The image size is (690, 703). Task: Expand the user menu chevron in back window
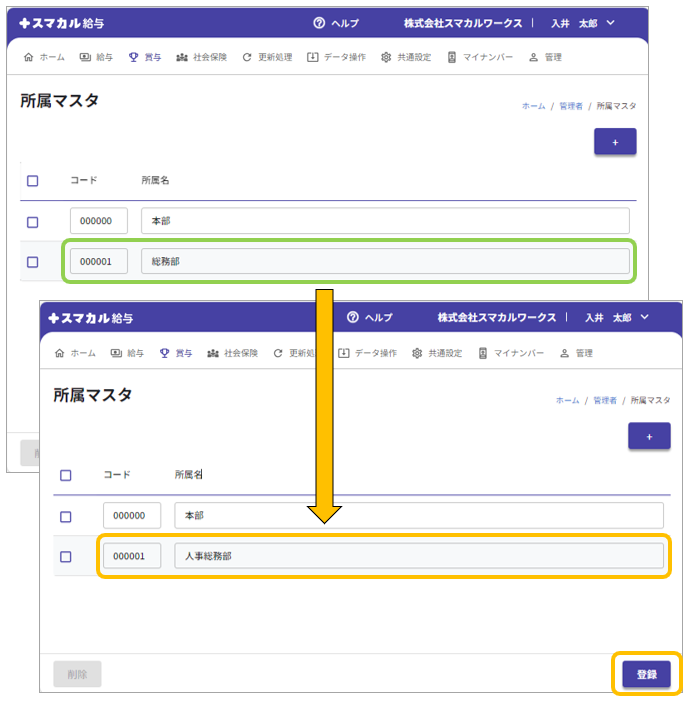click(610, 22)
